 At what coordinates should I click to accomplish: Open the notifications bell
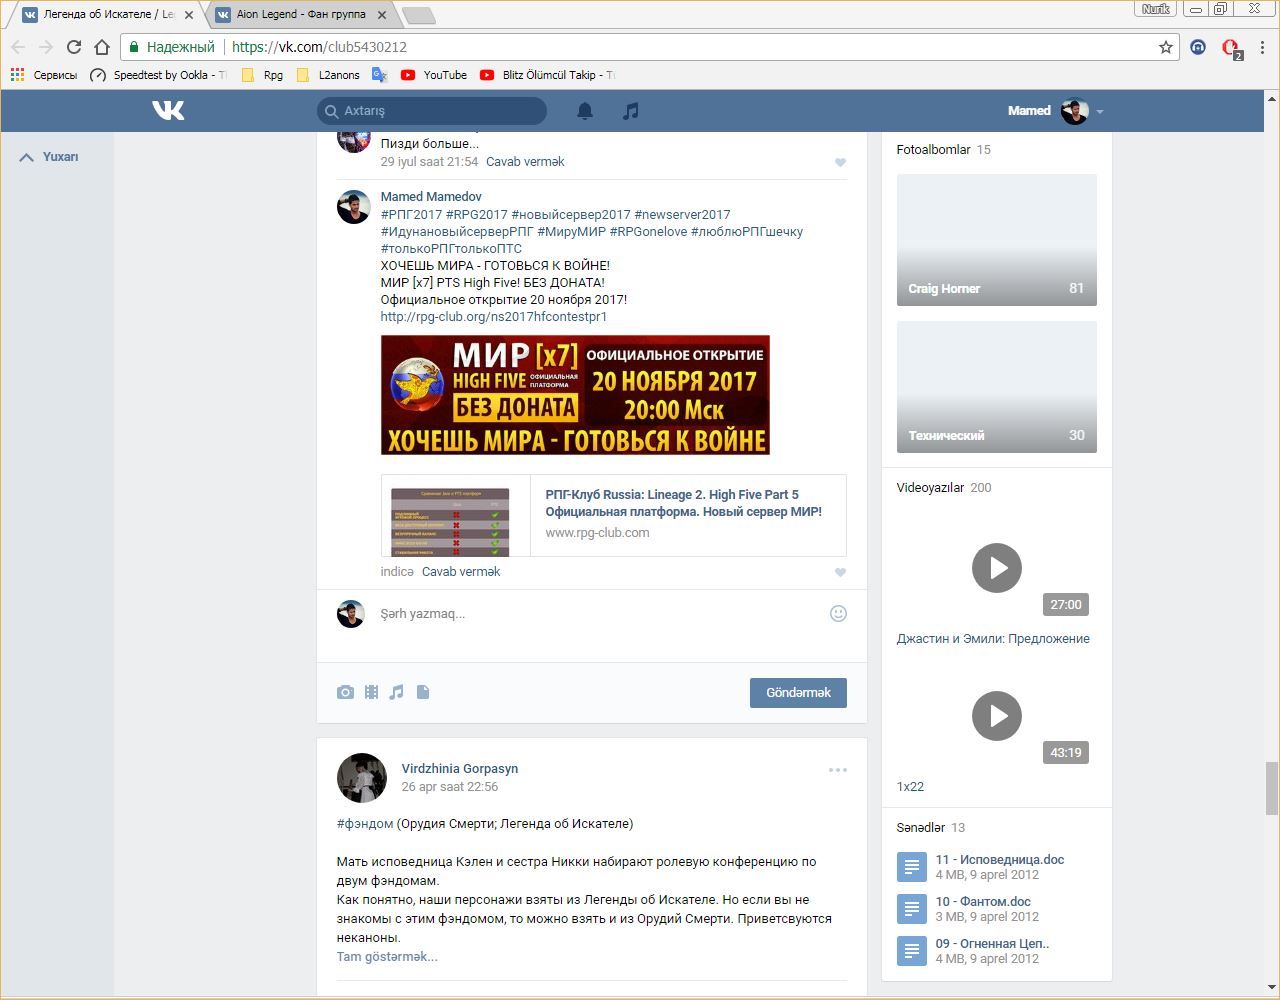coord(585,111)
